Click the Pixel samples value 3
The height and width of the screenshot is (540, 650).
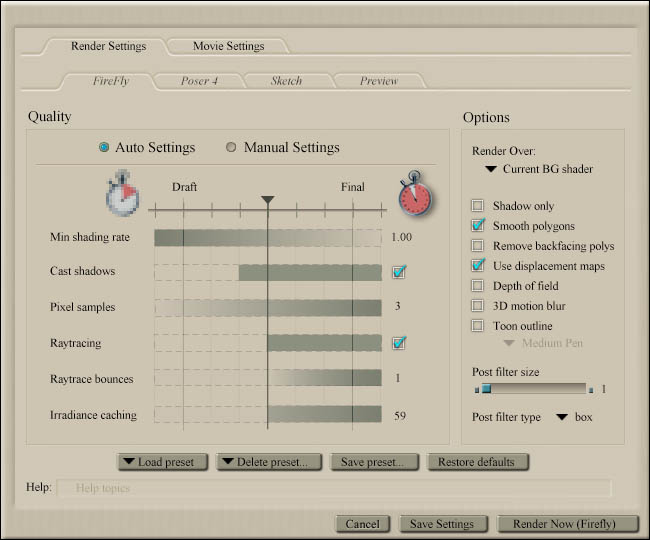[x=398, y=306]
